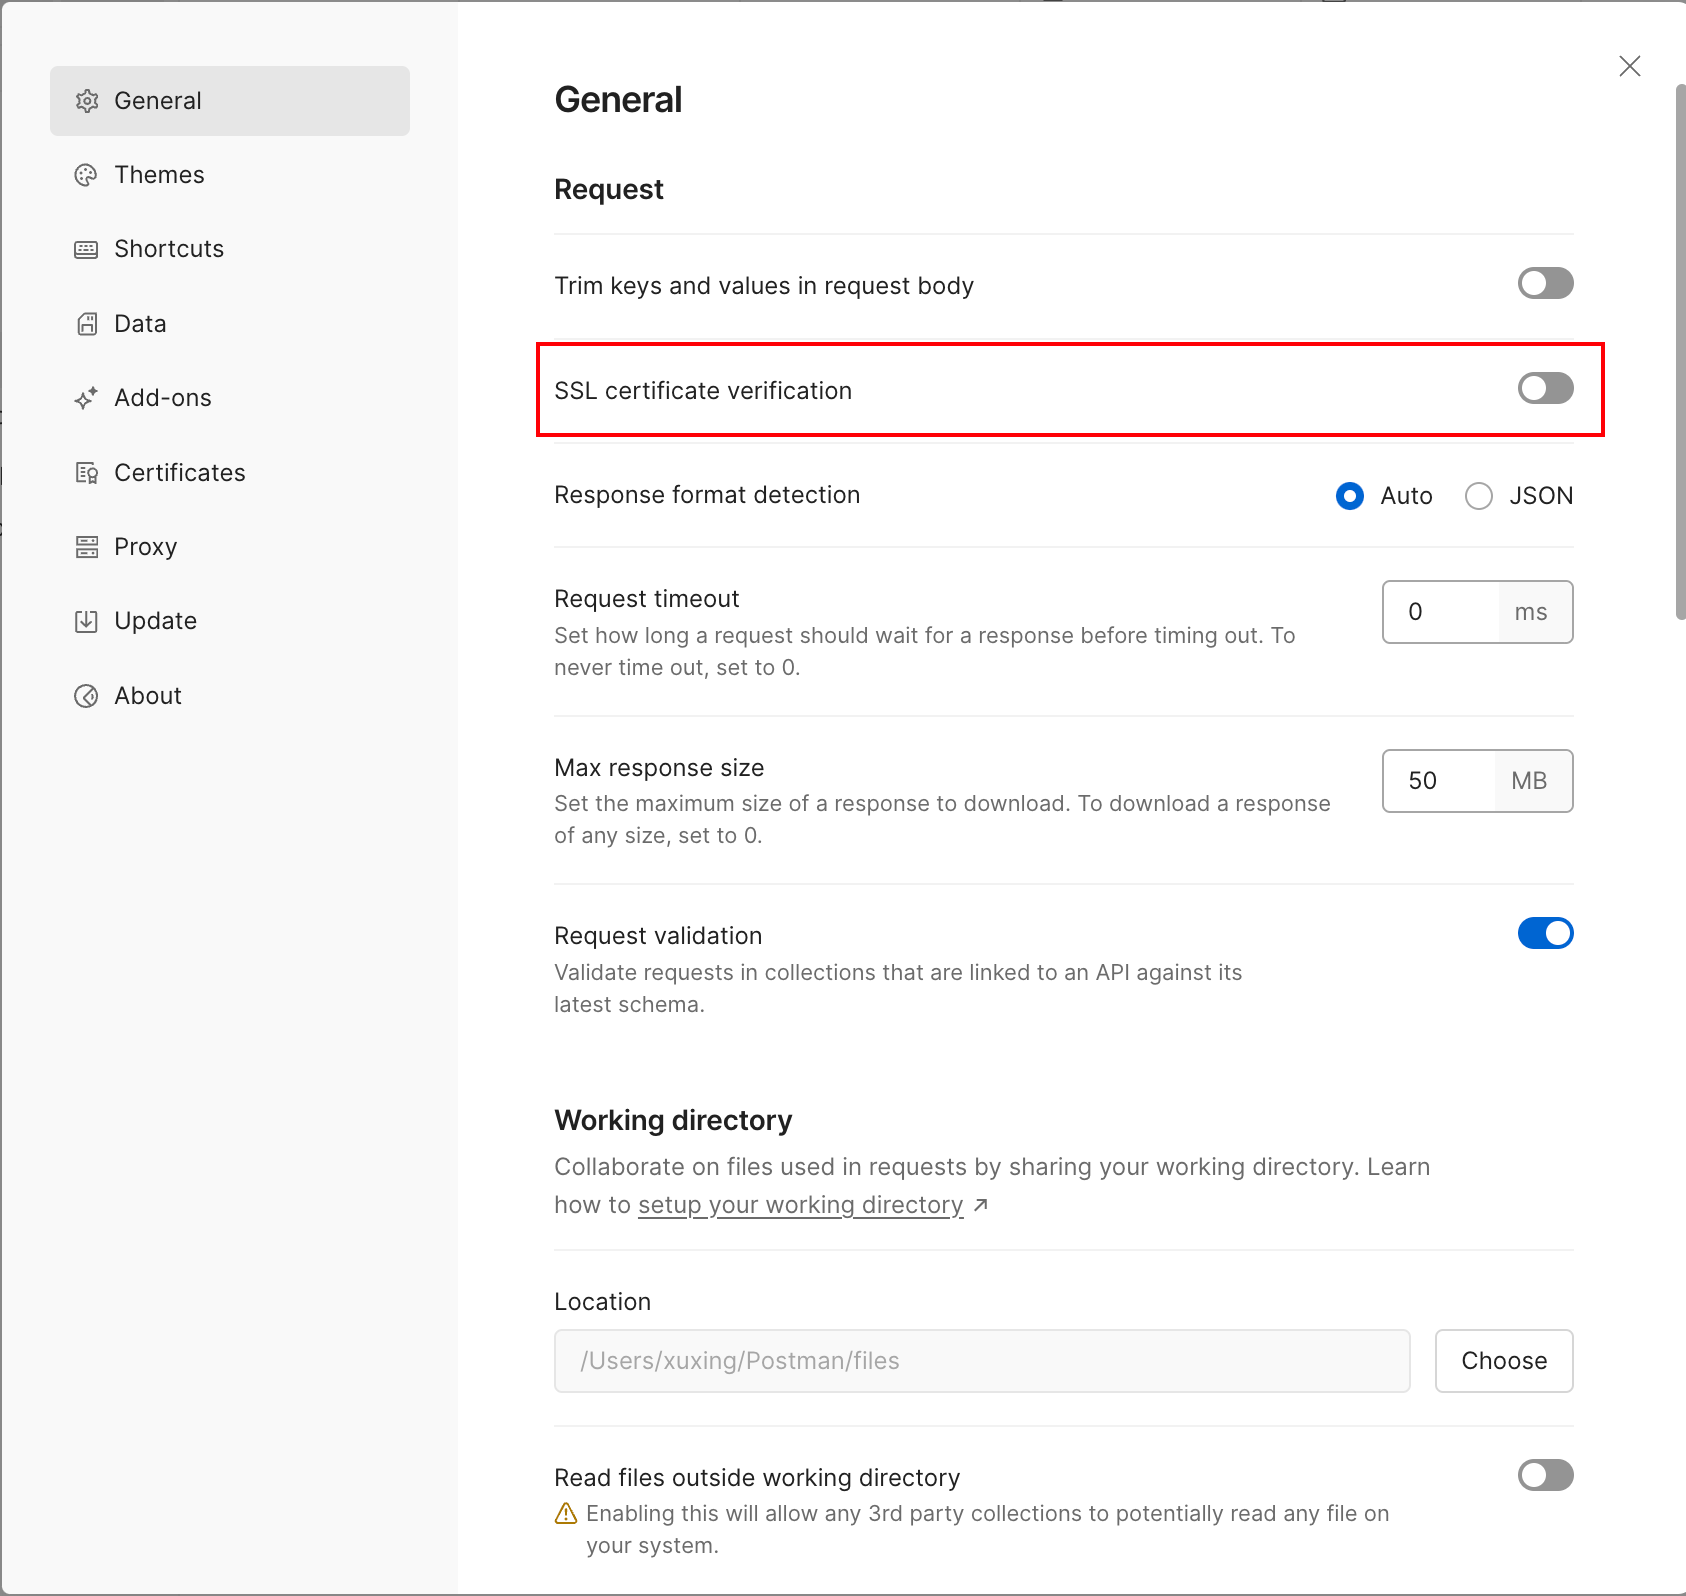
Task: Click the General gear icon in sidebar
Action: [x=87, y=101]
